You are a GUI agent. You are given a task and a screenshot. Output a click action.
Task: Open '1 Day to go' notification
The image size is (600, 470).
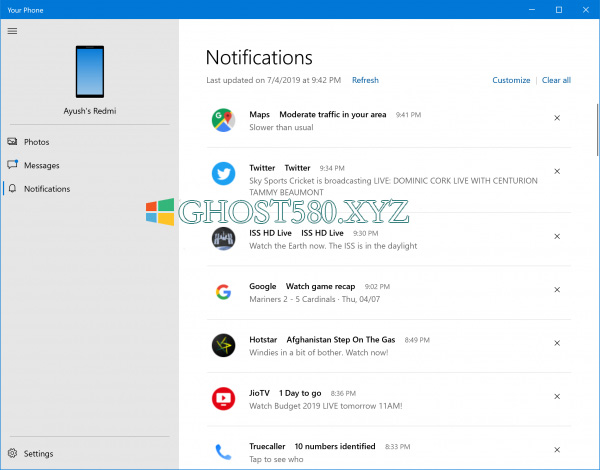click(x=300, y=393)
